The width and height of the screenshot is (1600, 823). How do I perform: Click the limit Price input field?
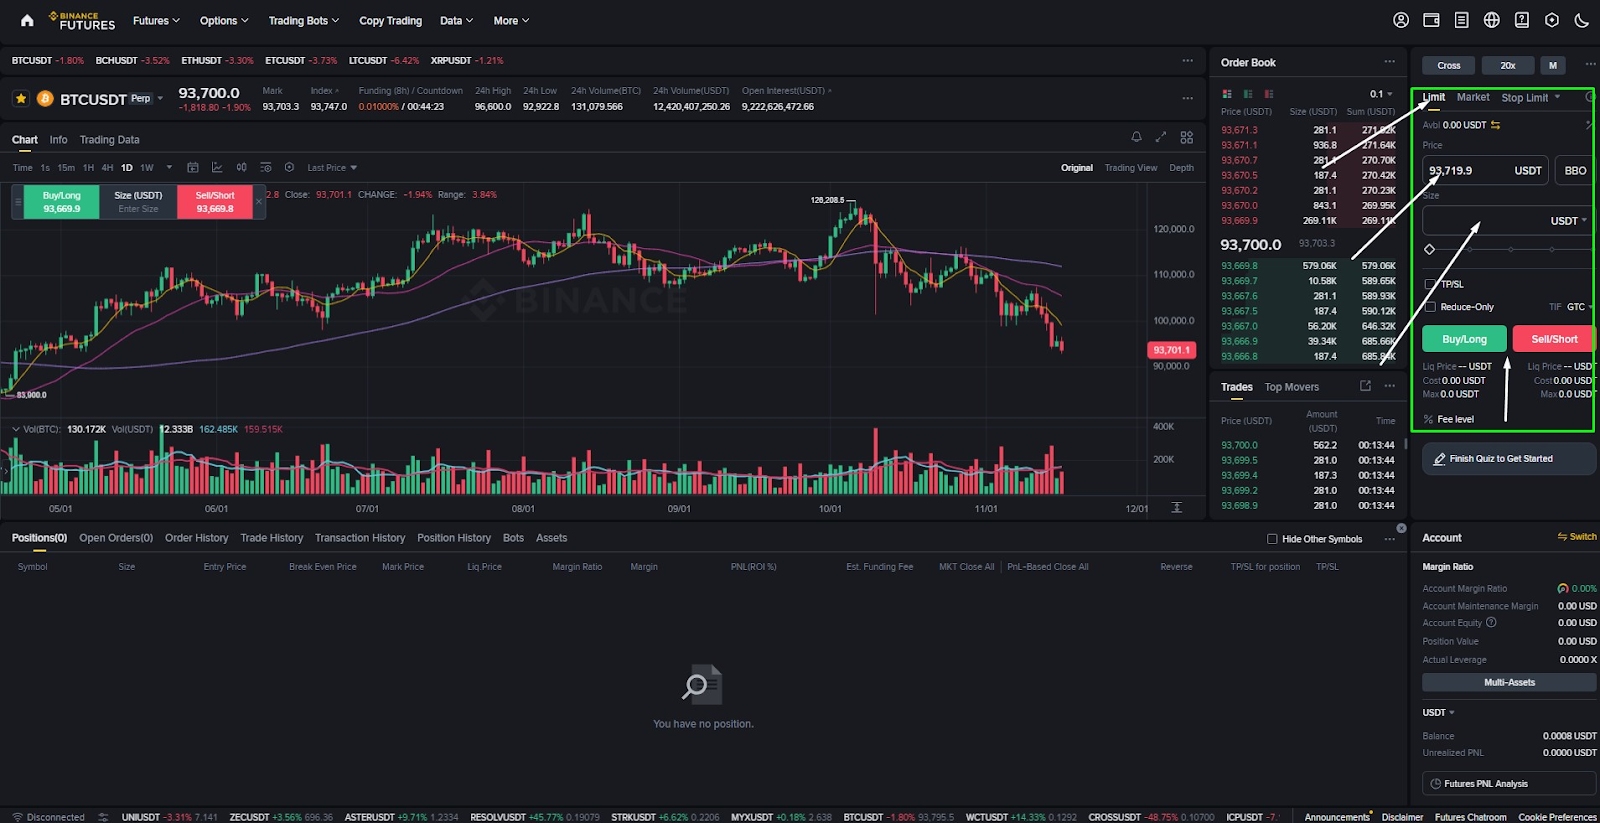tap(1485, 170)
